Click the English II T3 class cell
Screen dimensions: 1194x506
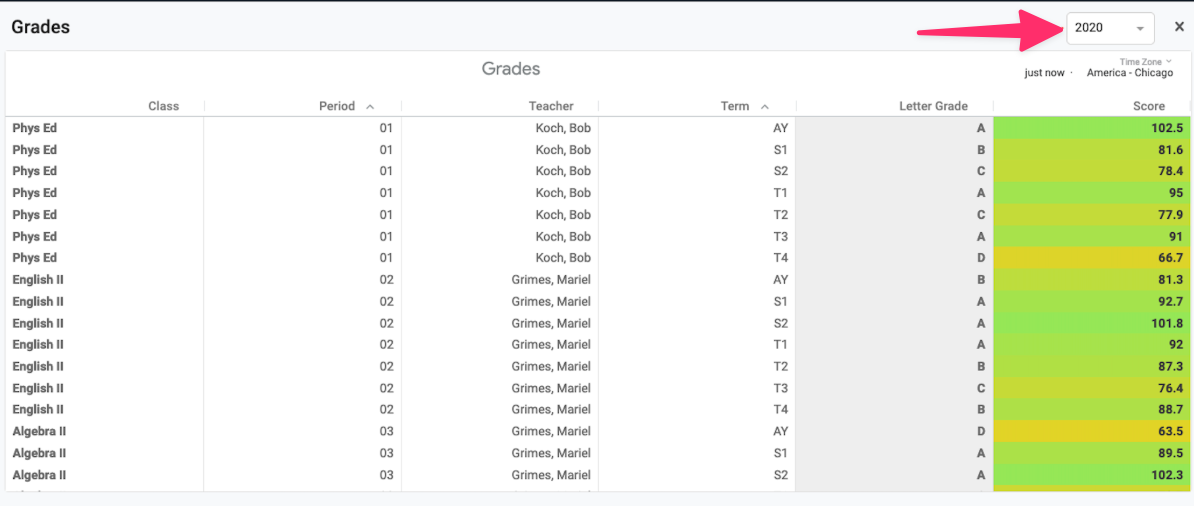pos(38,388)
